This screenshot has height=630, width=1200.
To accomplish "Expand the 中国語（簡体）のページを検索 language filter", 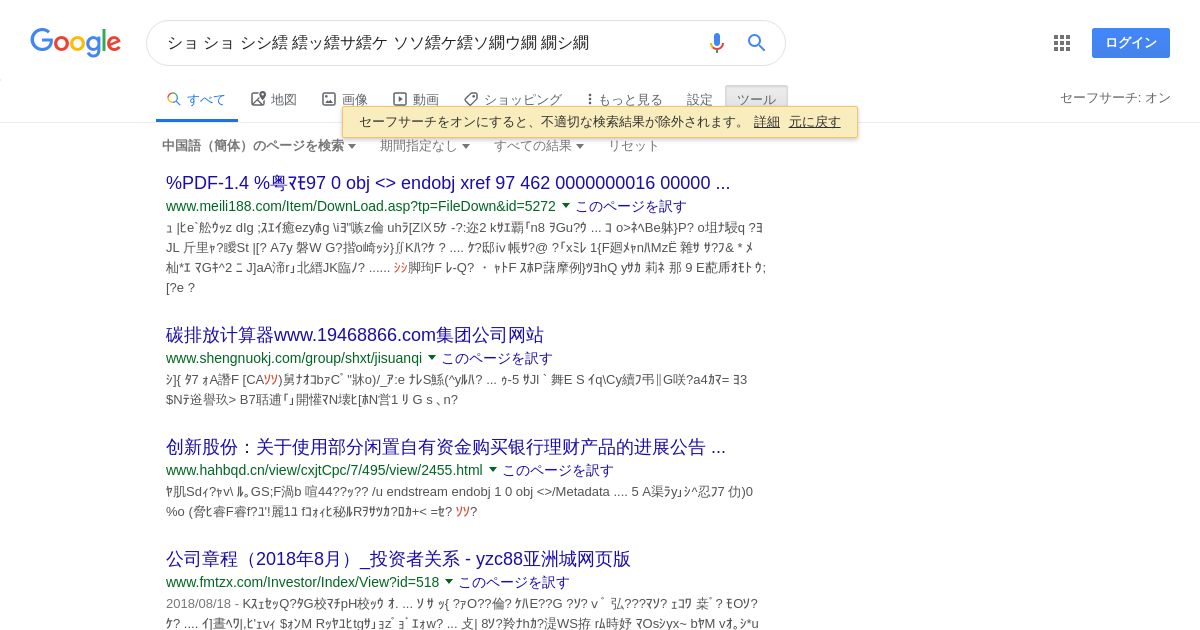I will click(259, 146).
